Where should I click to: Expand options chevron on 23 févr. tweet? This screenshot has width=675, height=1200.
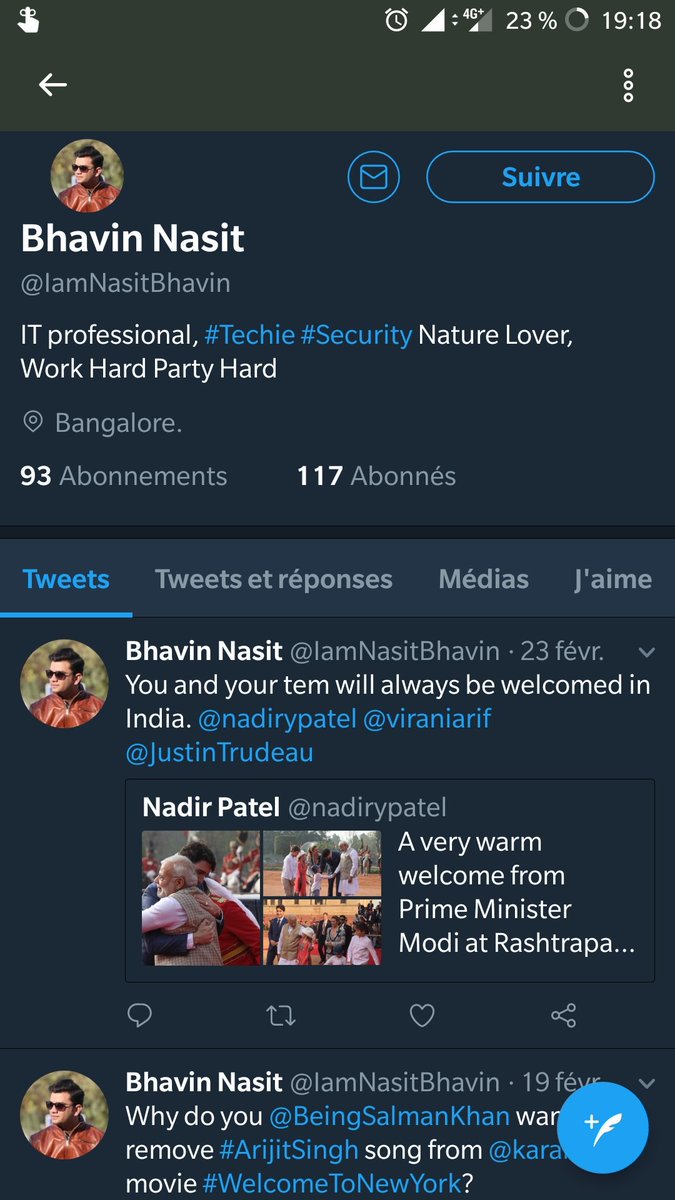[x=646, y=652]
